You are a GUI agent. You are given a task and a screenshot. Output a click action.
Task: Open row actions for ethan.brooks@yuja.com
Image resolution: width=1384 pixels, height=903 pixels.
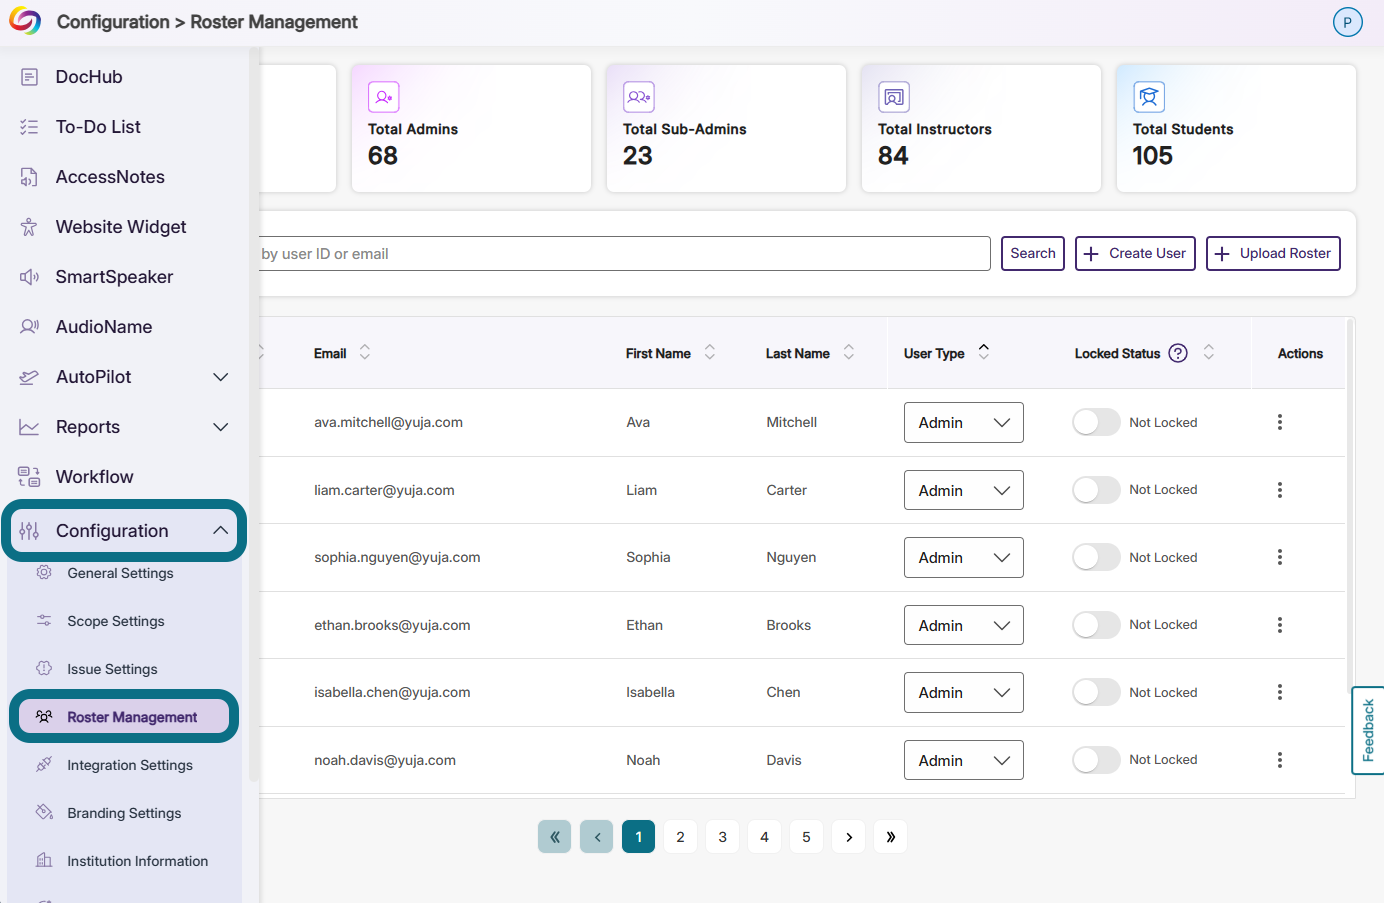click(1280, 625)
